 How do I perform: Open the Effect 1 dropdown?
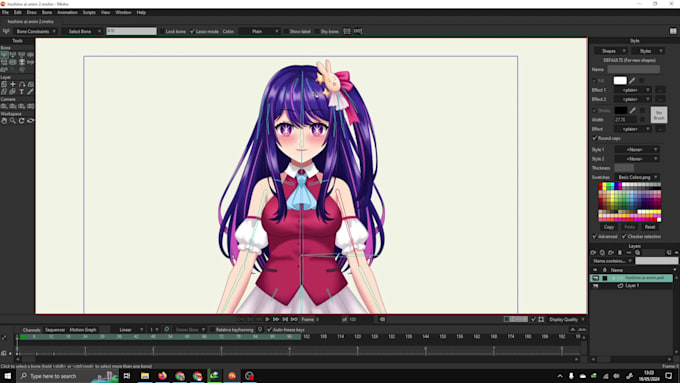pyautogui.click(x=633, y=90)
